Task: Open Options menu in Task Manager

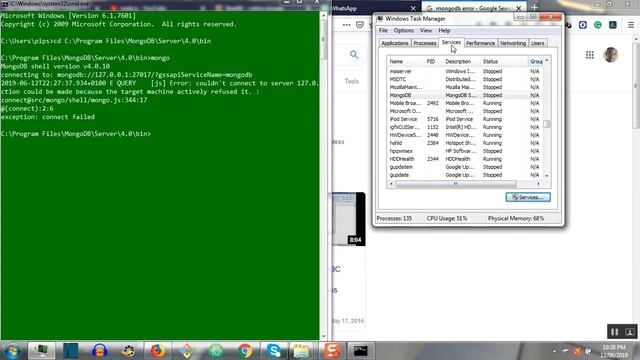Action: tap(404, 31)
